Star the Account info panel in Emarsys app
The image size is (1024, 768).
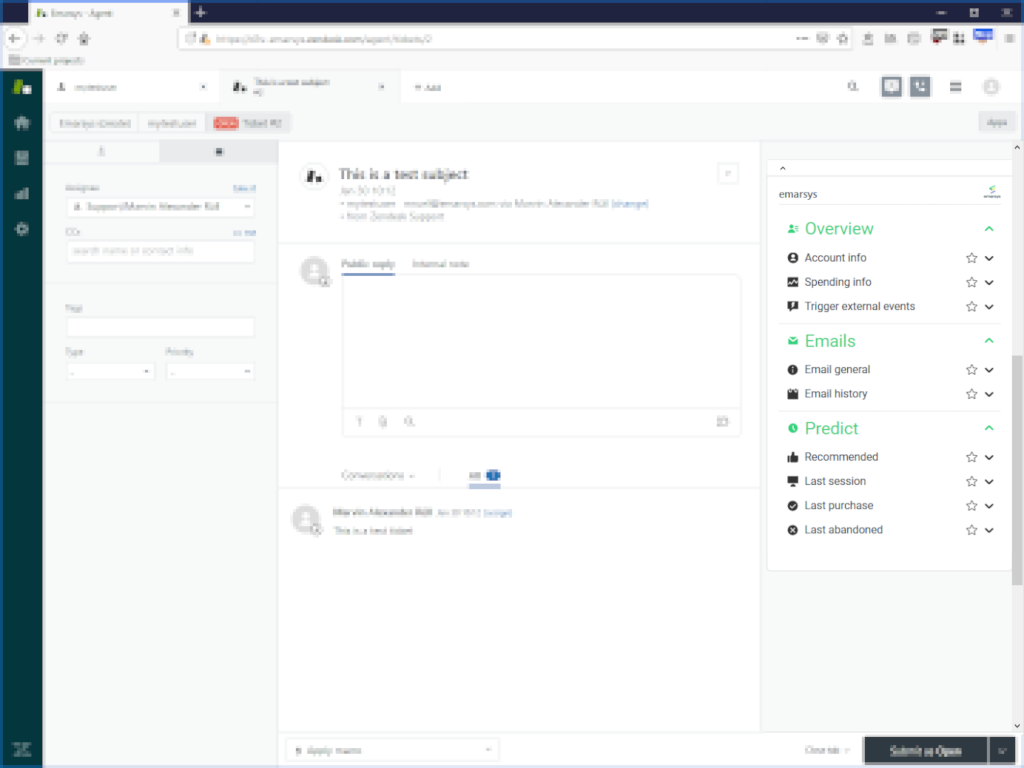click(969, 257)
